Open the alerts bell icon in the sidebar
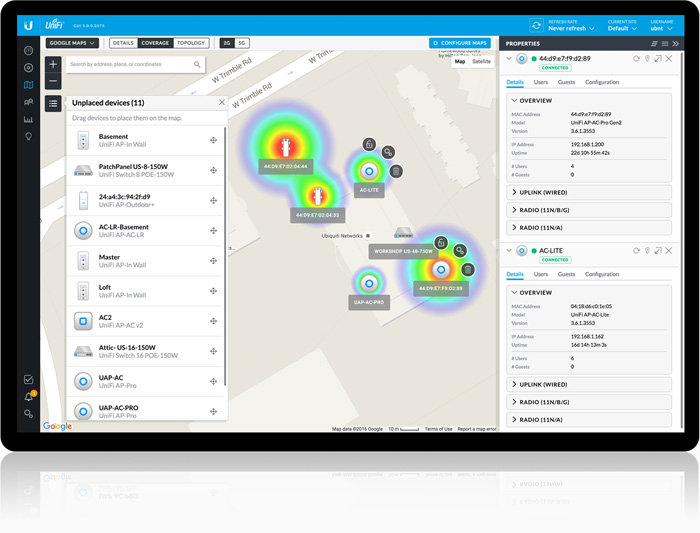700x533 pixels. click(29, 397)
